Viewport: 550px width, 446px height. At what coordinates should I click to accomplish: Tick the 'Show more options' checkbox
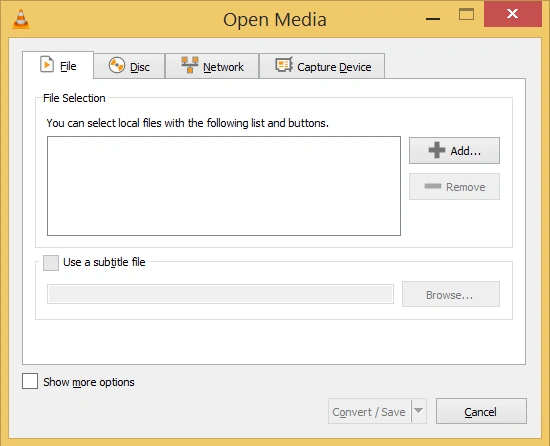tap(30, 381)
